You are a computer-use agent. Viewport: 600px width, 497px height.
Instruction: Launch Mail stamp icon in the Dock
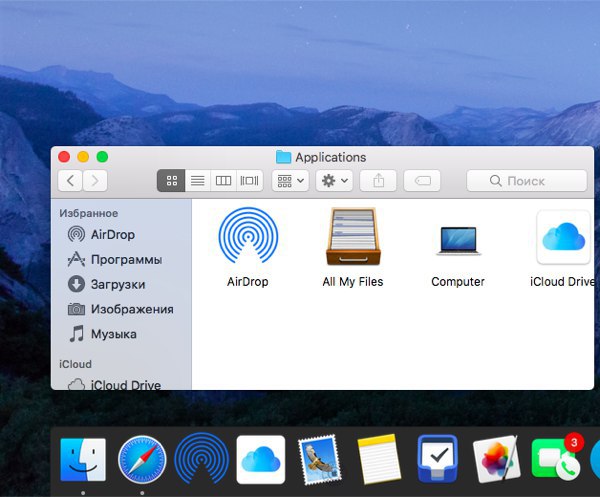coord(320,460)
